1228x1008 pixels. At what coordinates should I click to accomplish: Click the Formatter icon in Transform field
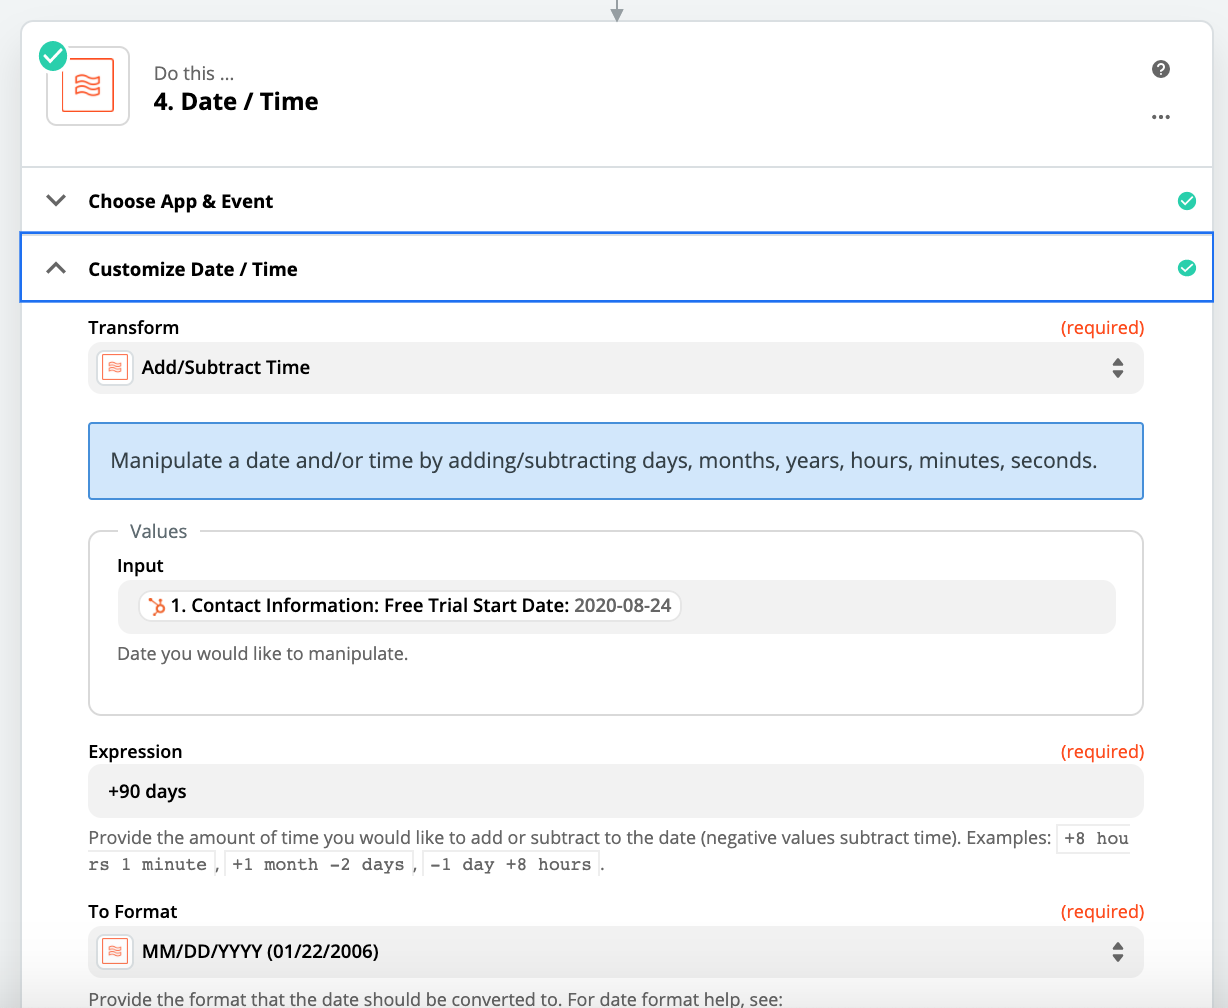click(115, 368)
